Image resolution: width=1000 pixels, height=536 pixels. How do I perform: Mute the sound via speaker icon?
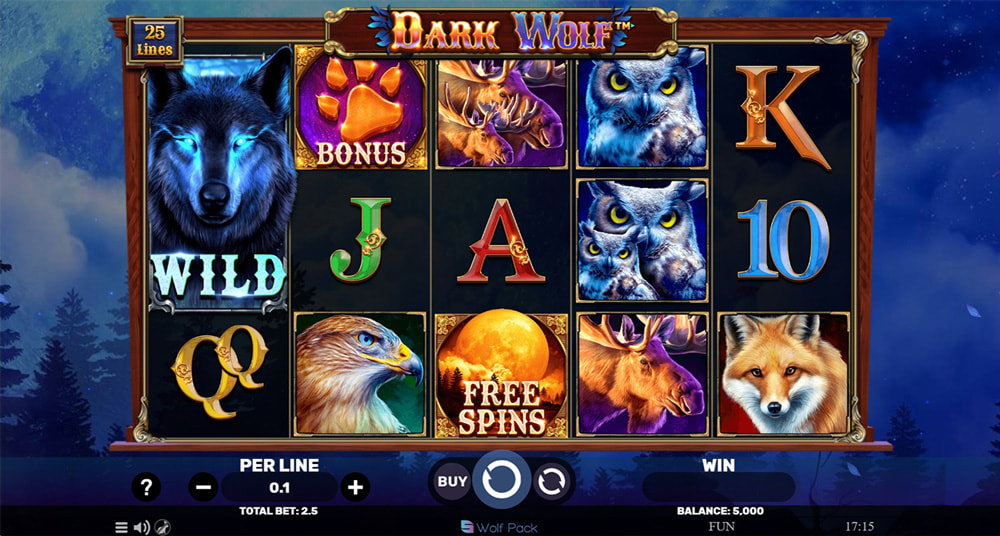(142, 528)
